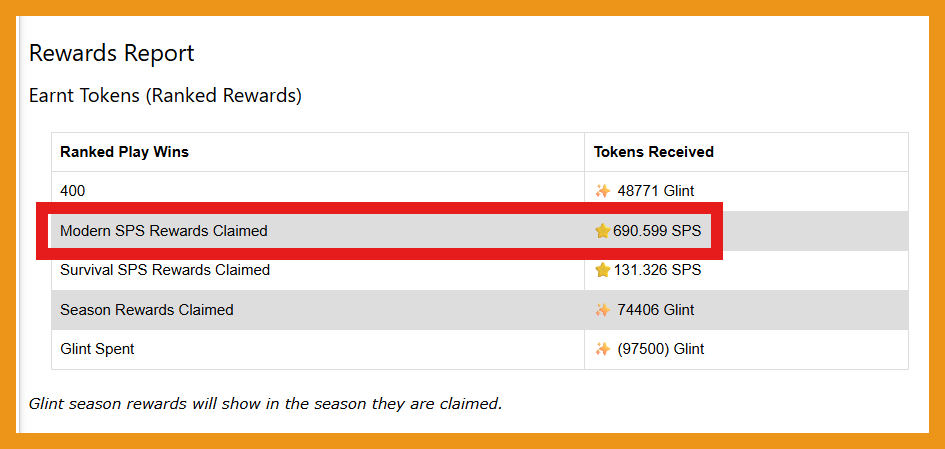Select the Rewards Report heading

tap(111, 53)
